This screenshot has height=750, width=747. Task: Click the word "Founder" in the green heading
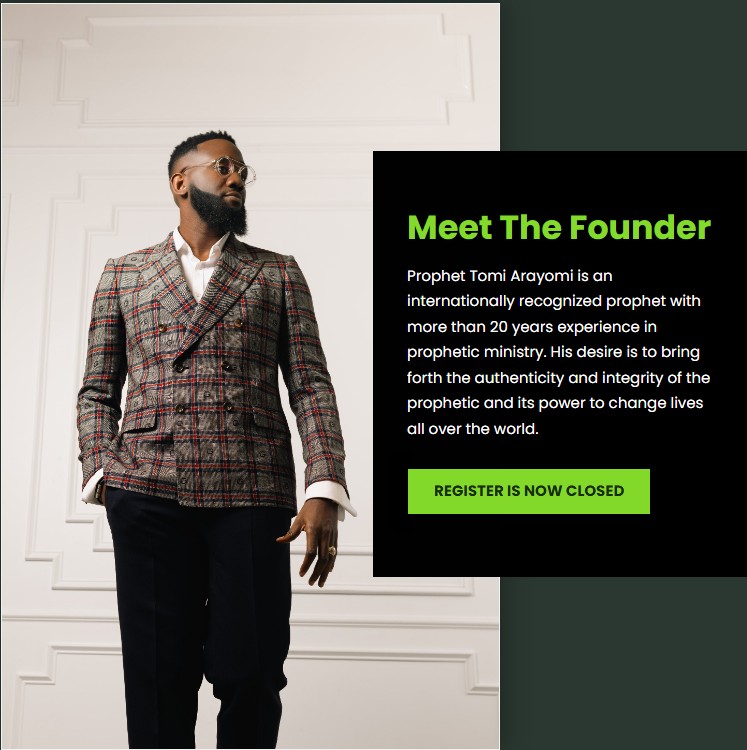click(641, 227)
